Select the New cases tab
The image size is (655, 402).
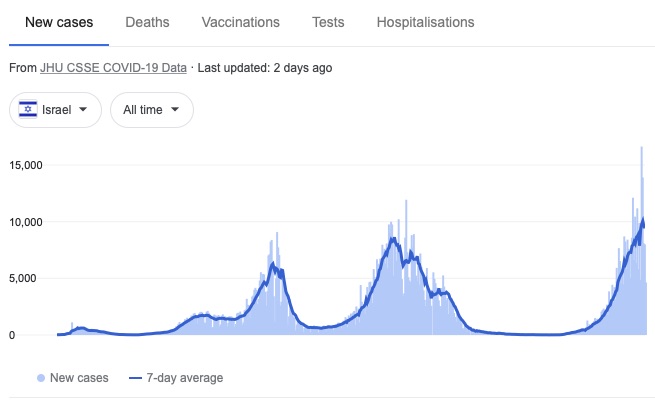pos(59,22)
